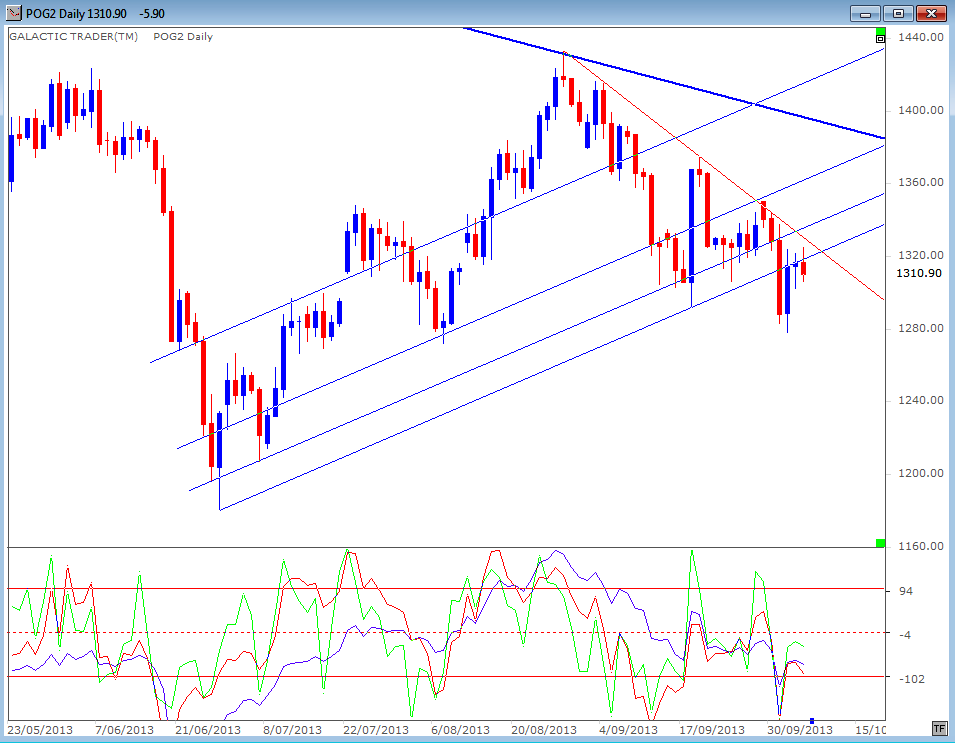Click the chart window icon in title bar
The height and width of the screenshot is (743, 955).
pyautogui.click(x=13, y=13)
